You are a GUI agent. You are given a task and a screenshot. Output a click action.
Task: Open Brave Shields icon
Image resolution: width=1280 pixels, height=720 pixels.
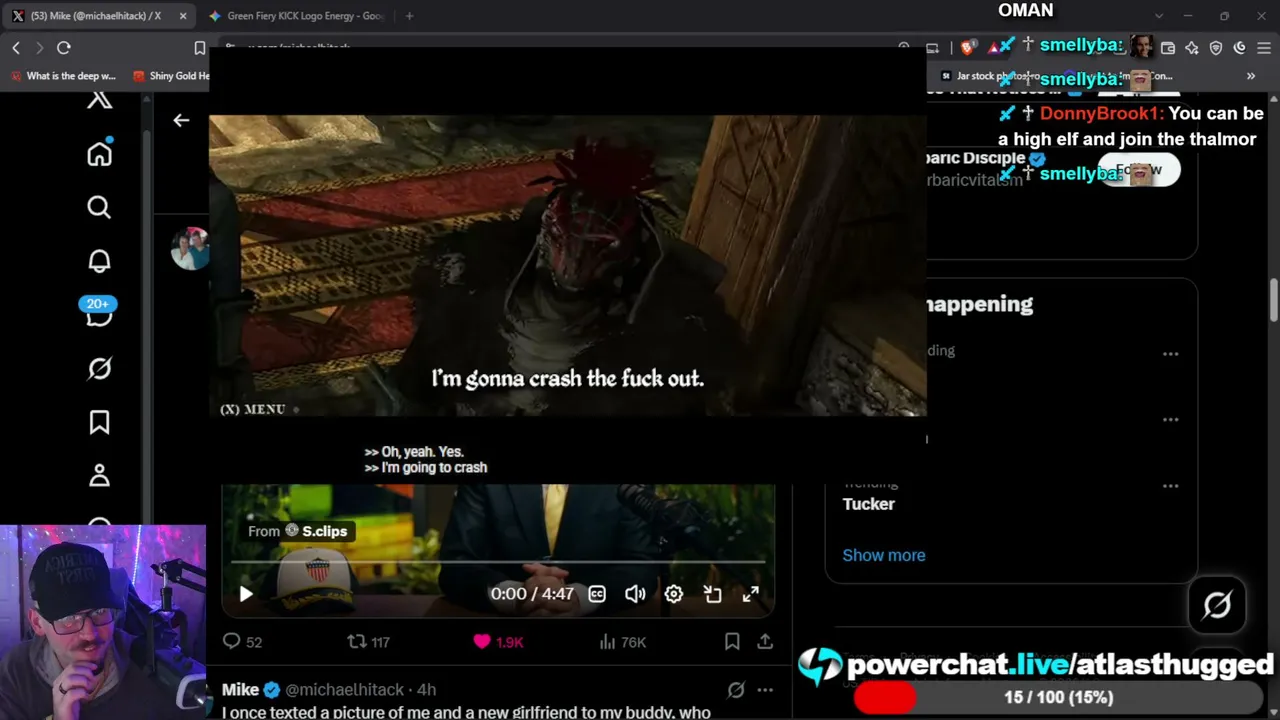click(968, 47)
